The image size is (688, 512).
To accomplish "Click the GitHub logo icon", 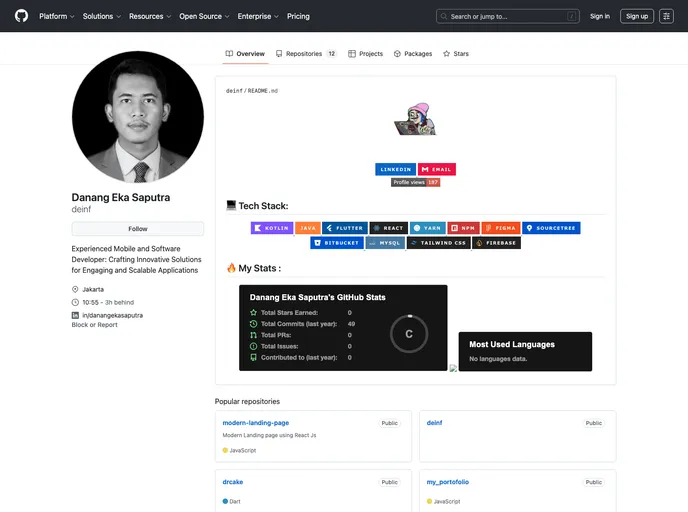I will 21,16.
